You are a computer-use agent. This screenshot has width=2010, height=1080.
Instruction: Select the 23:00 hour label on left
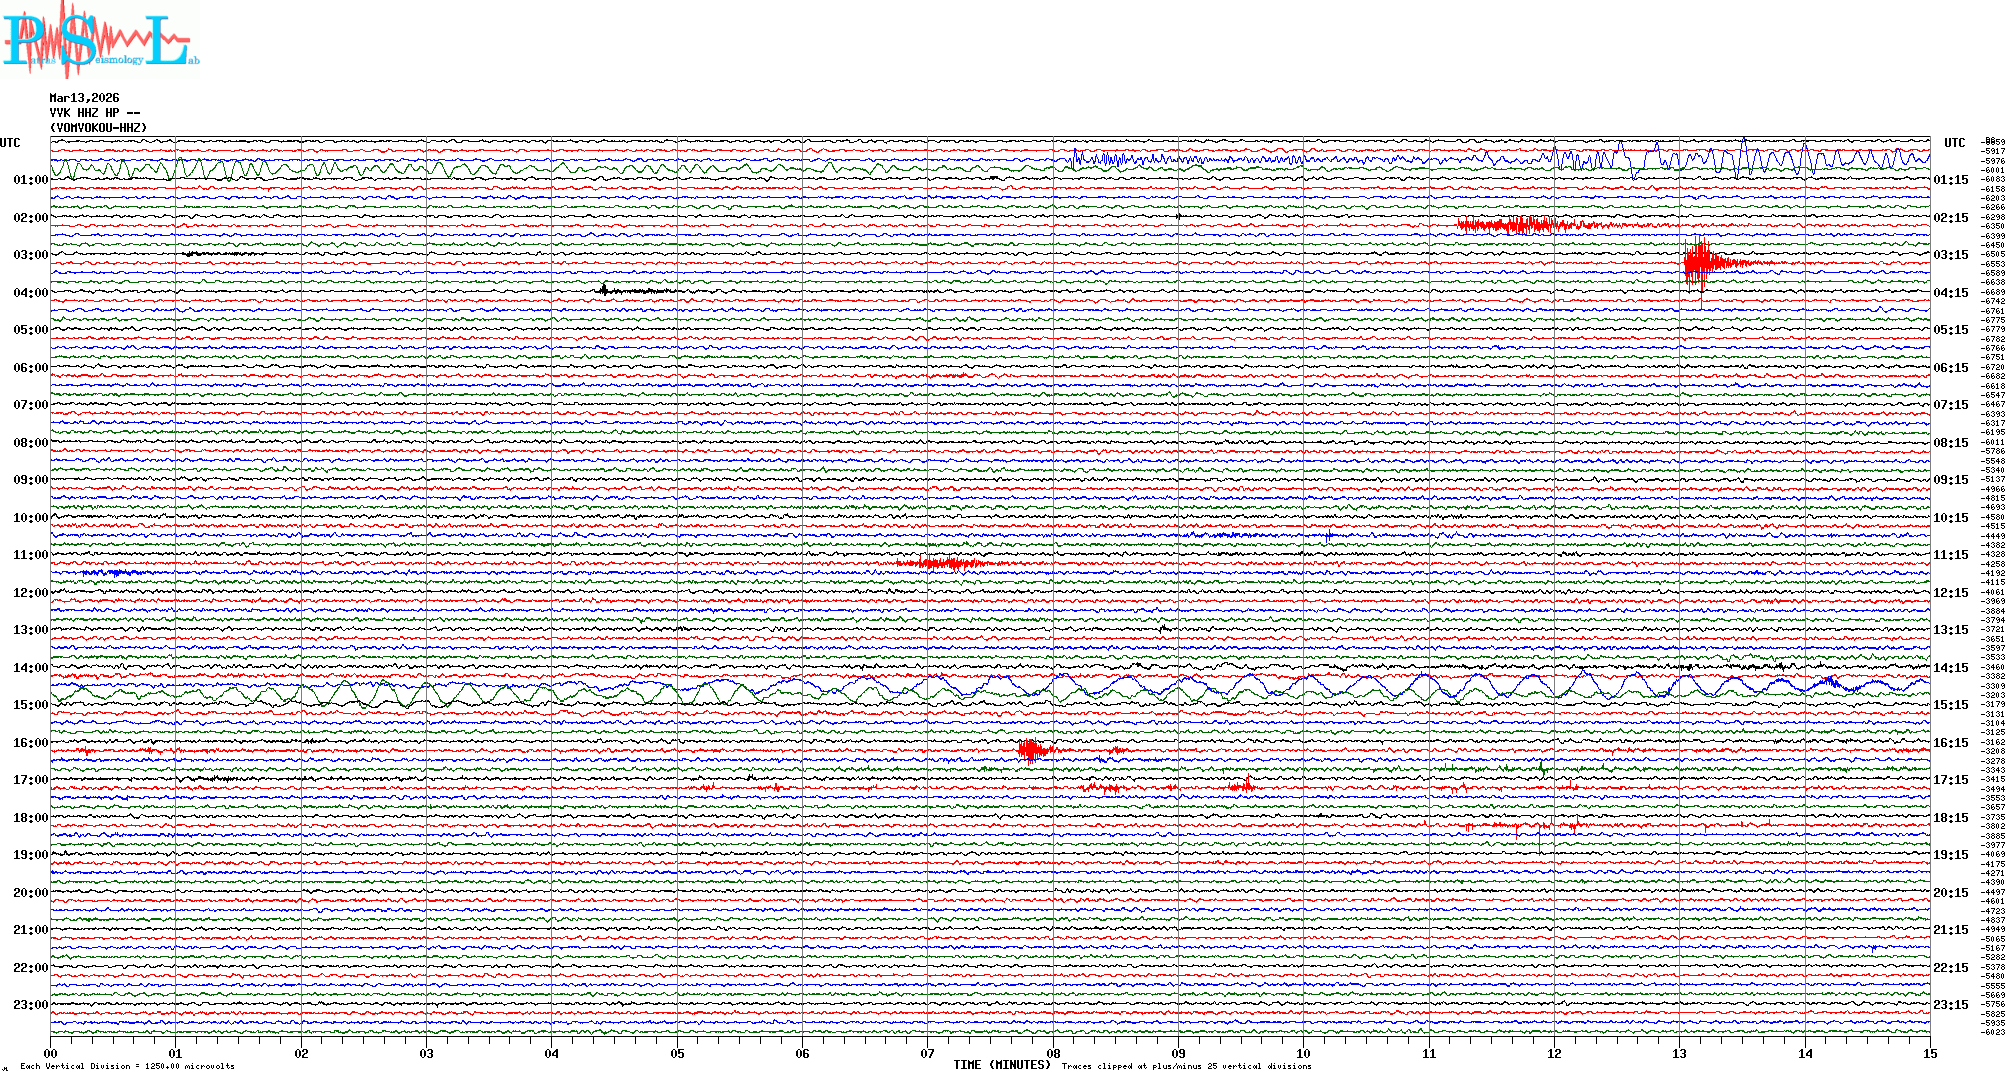[x=30, y=1005]
